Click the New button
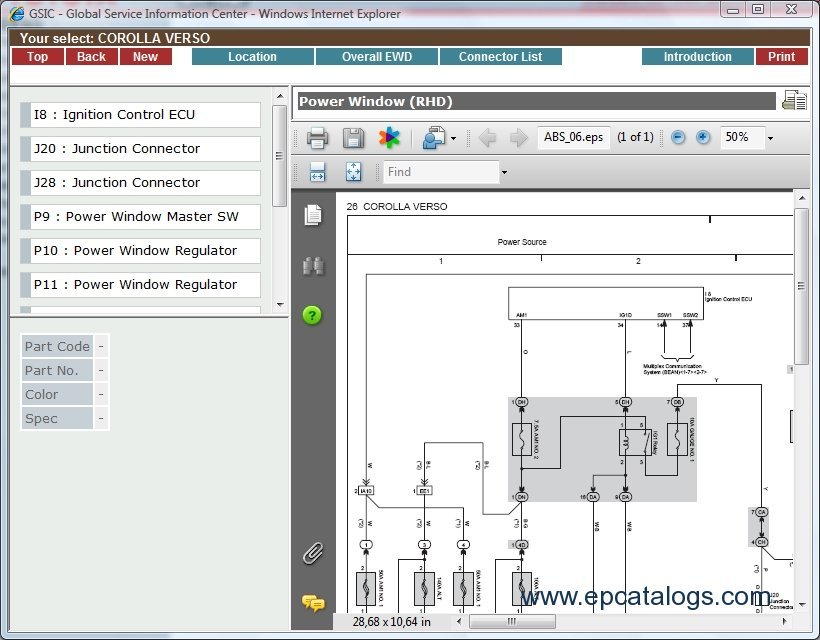820x640 pixels. click(x=145, y=56)
